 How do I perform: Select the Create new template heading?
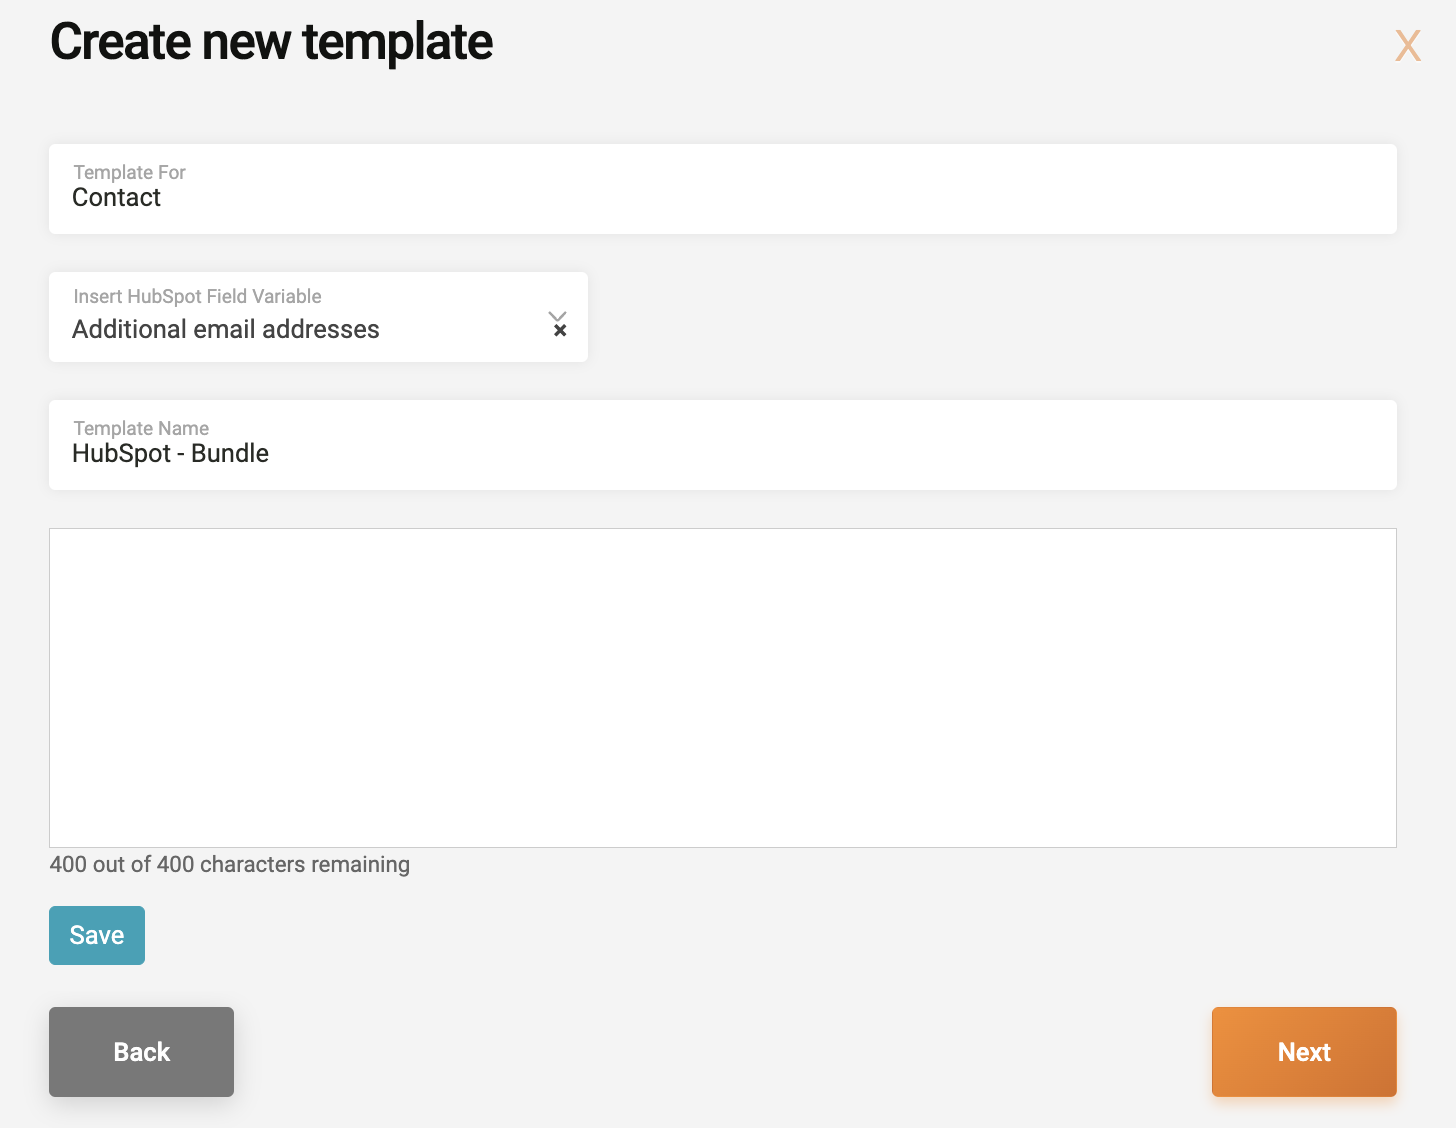coord(271,42)
